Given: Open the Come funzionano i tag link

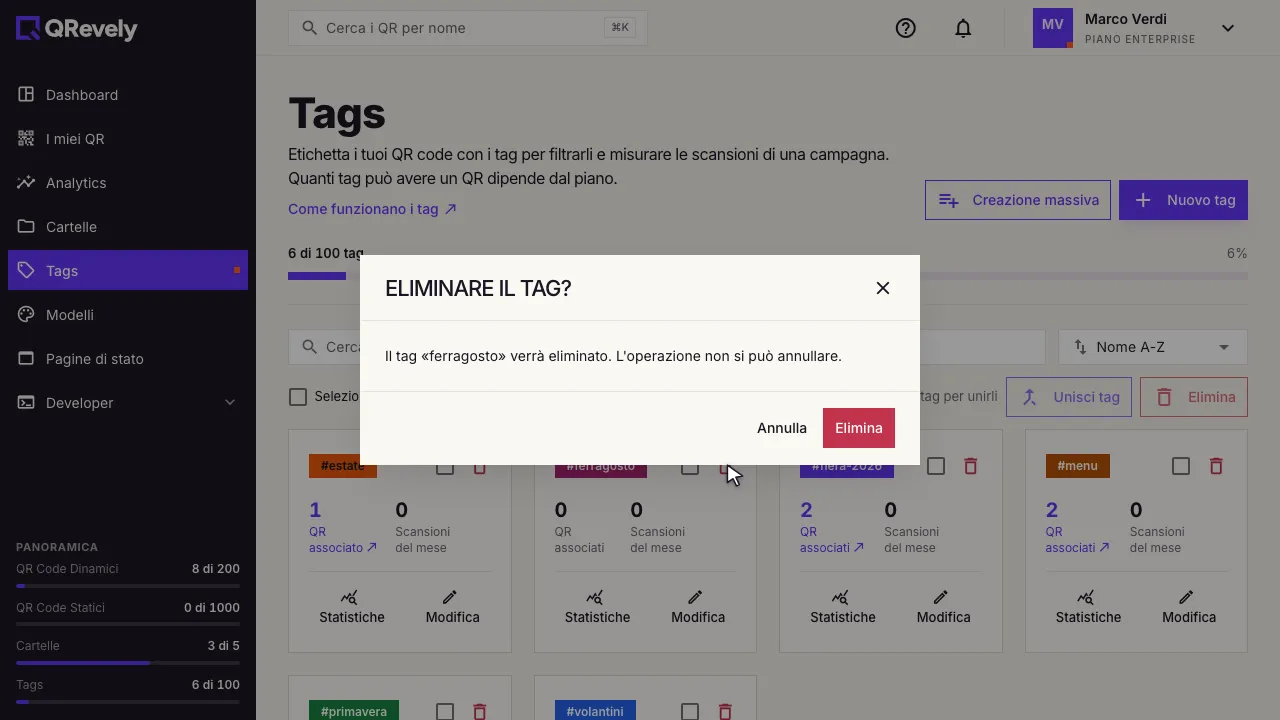Looking at the screenshot, I should (x=372, y=209).
